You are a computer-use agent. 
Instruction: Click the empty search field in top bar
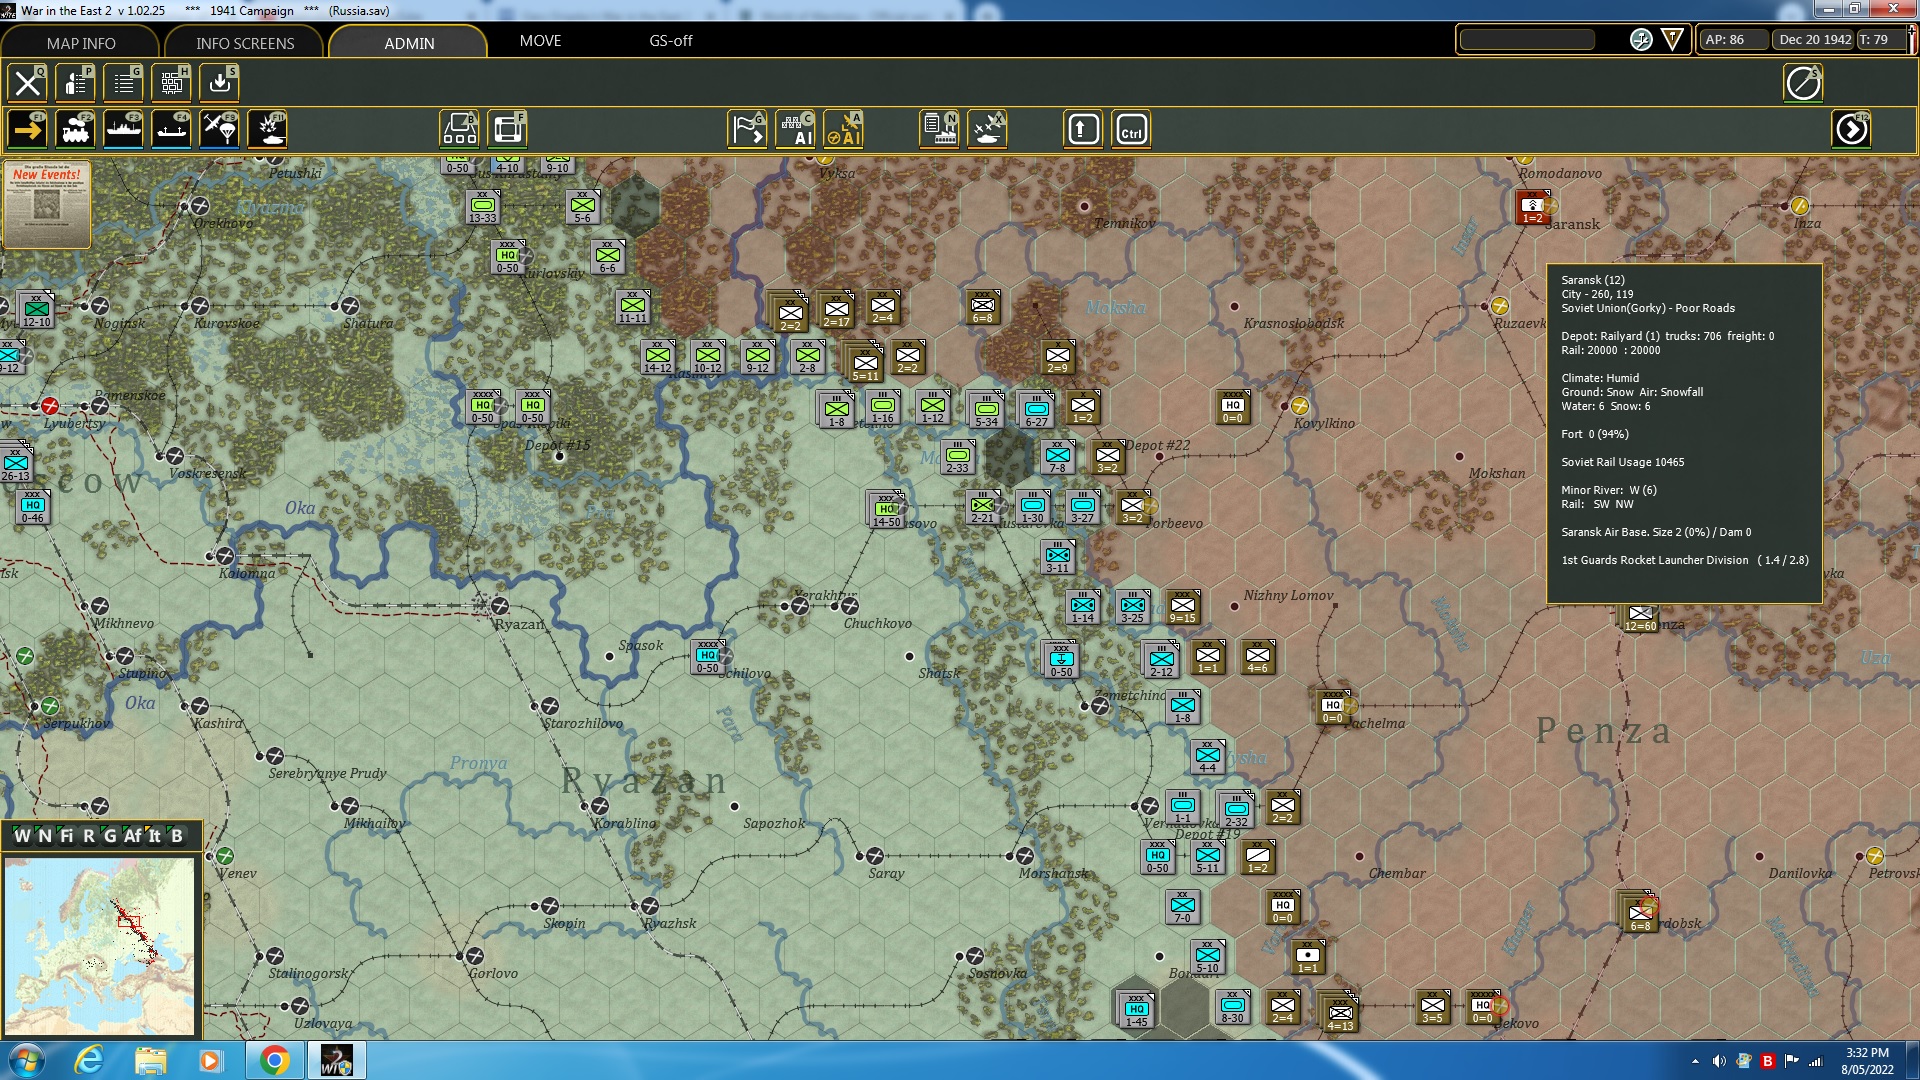1527,40
